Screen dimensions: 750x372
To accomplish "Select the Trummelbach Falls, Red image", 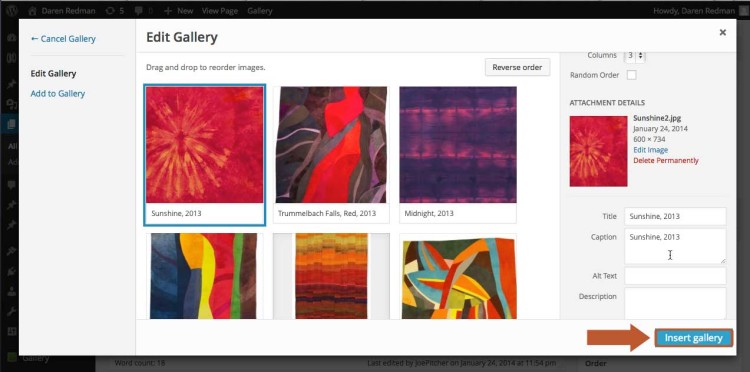I will [331, 144].
